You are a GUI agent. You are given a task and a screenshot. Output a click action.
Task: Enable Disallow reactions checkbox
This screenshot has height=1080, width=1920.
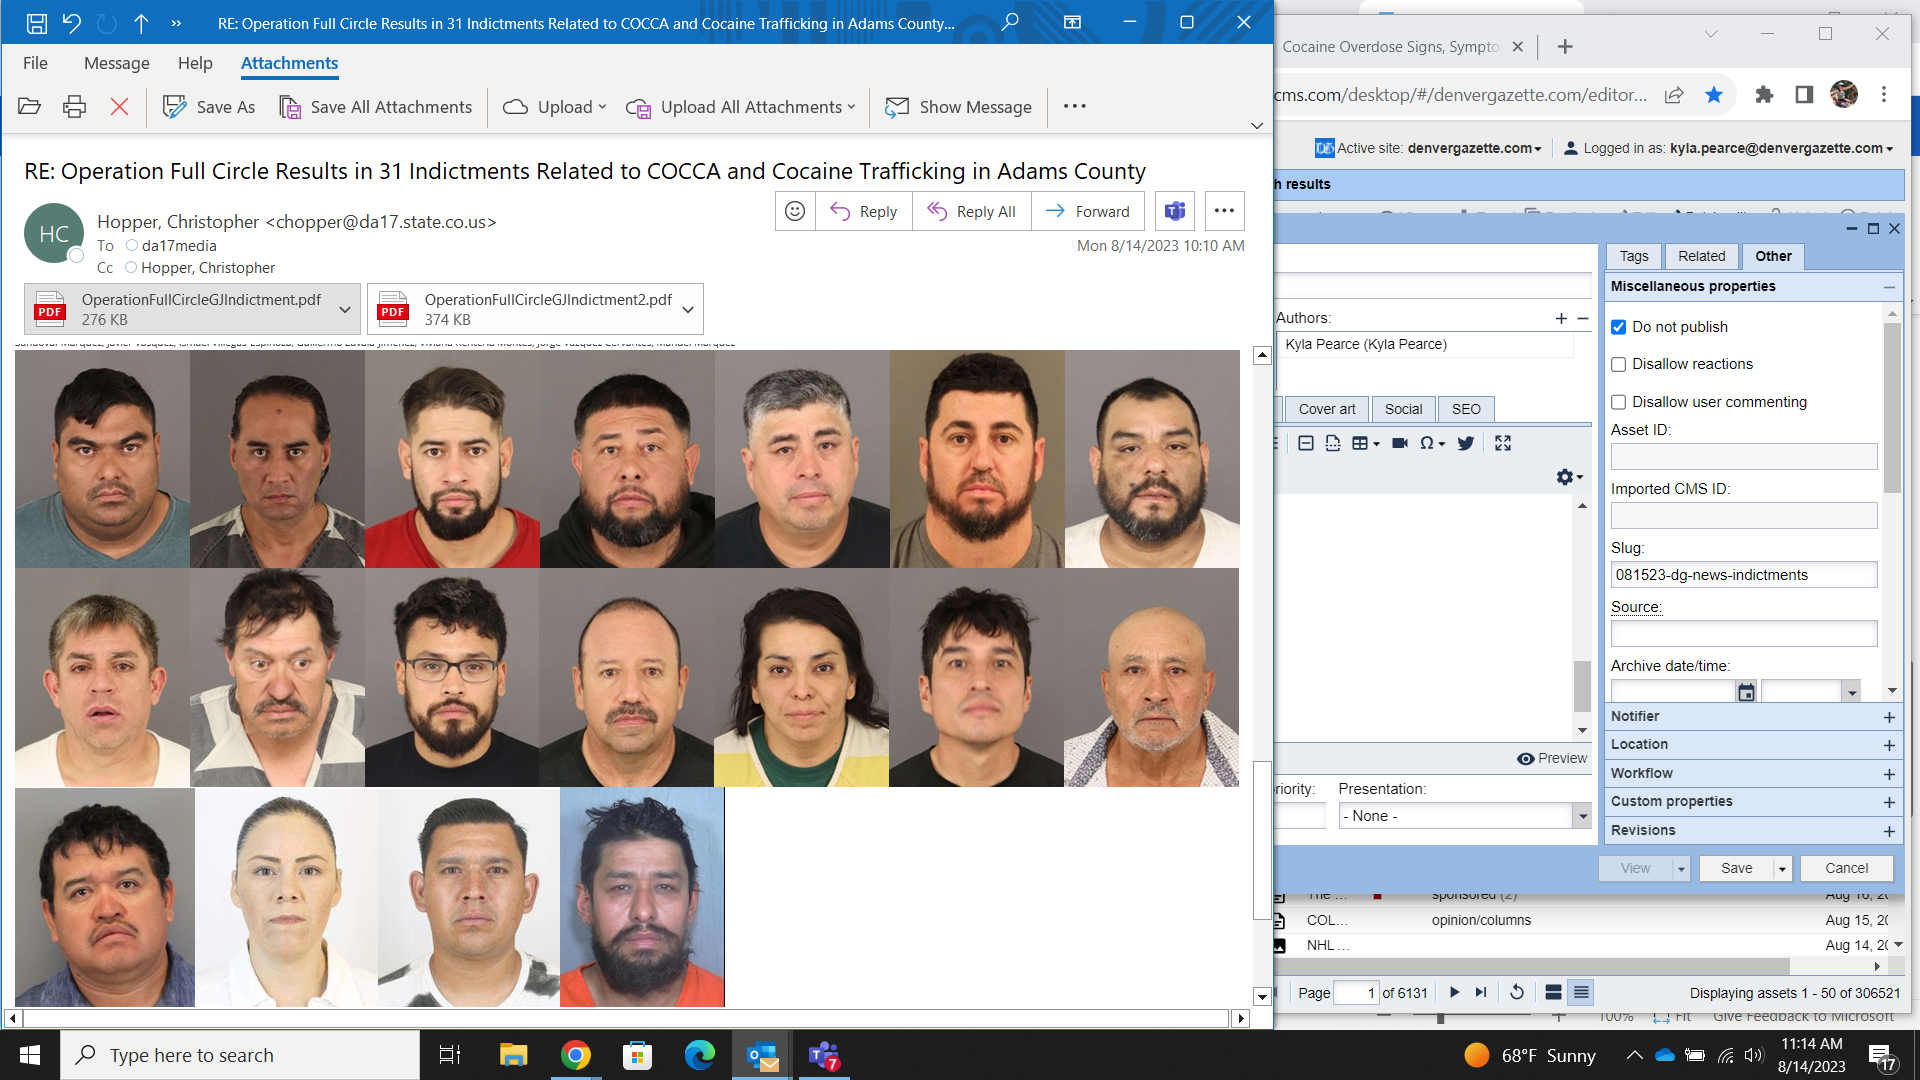coord(1619,364)
